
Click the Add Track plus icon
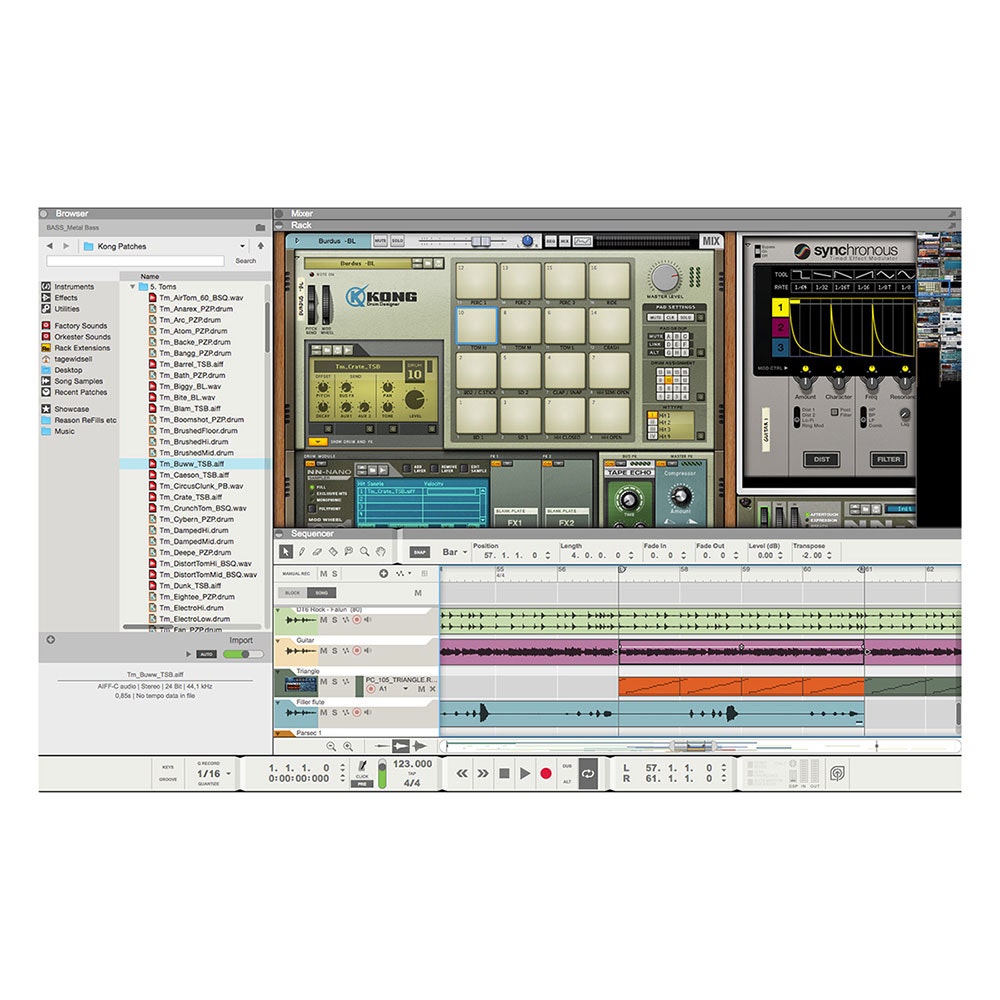point(383,573)
